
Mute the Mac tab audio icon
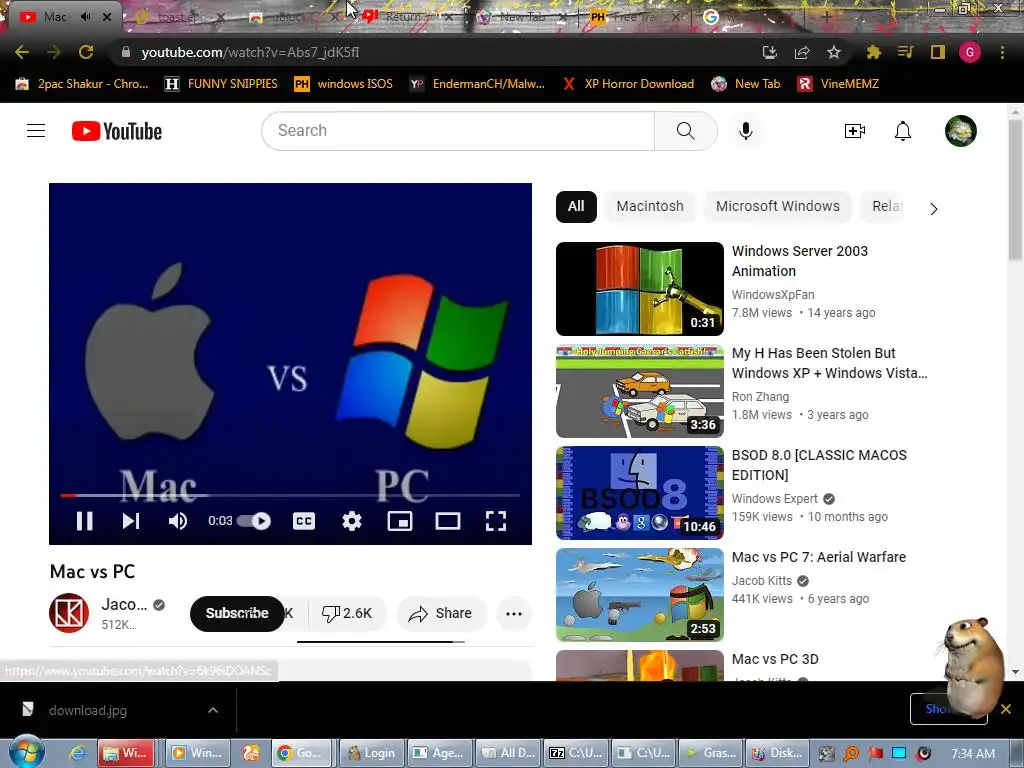click(x=85, y=16)
